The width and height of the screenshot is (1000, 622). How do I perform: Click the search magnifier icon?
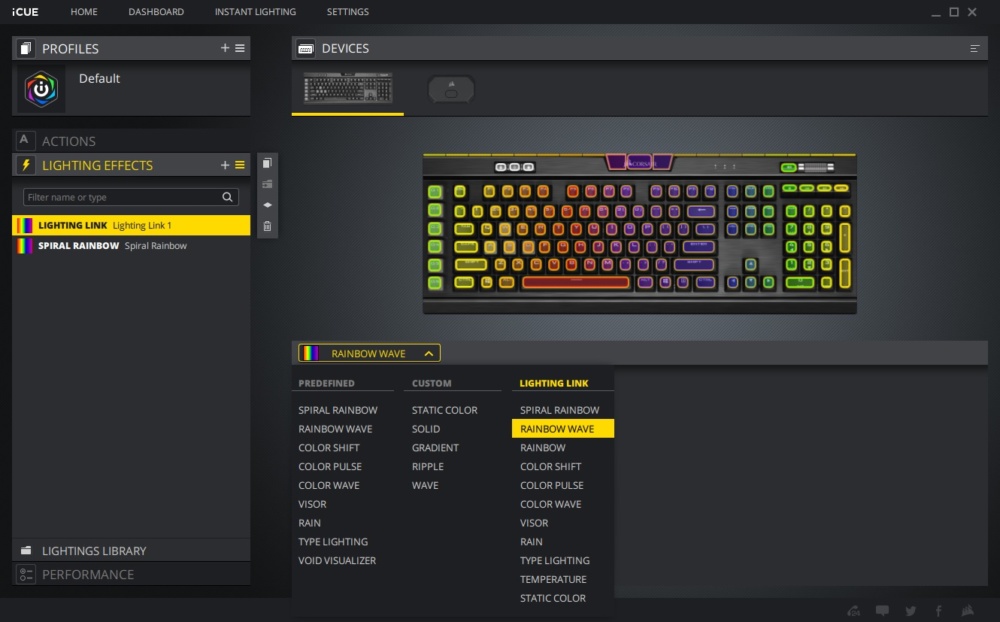pyautogui.click(x=227, y=197)
